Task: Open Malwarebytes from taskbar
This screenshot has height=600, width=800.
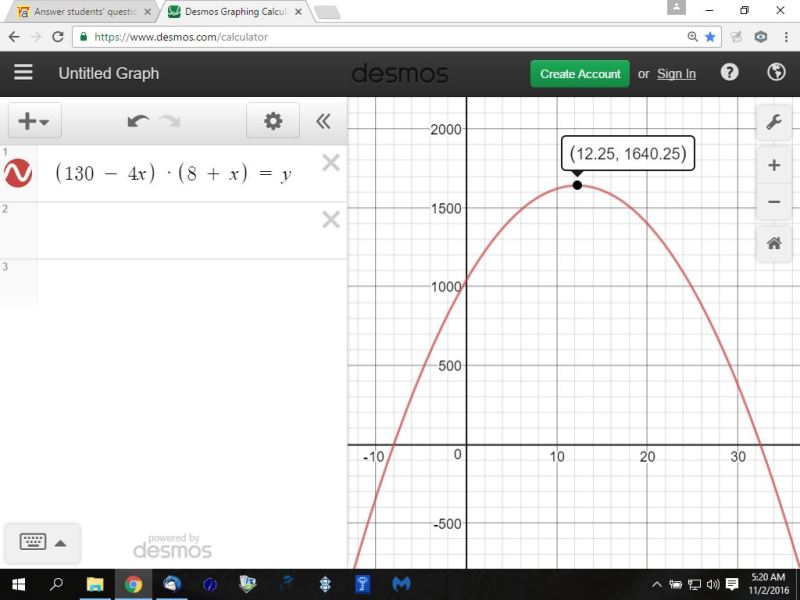Action: click(x=402, y=584)
